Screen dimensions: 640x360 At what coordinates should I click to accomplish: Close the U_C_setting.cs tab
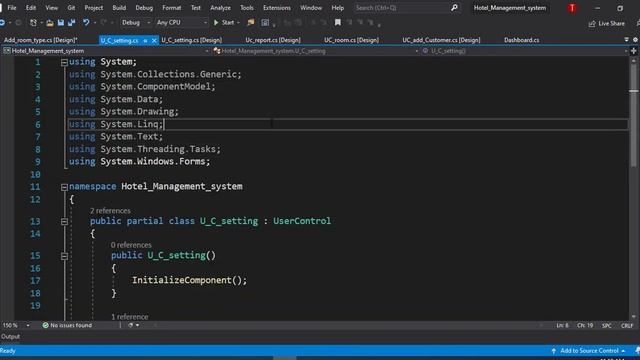pyautogui.click(x=154, y=40)
